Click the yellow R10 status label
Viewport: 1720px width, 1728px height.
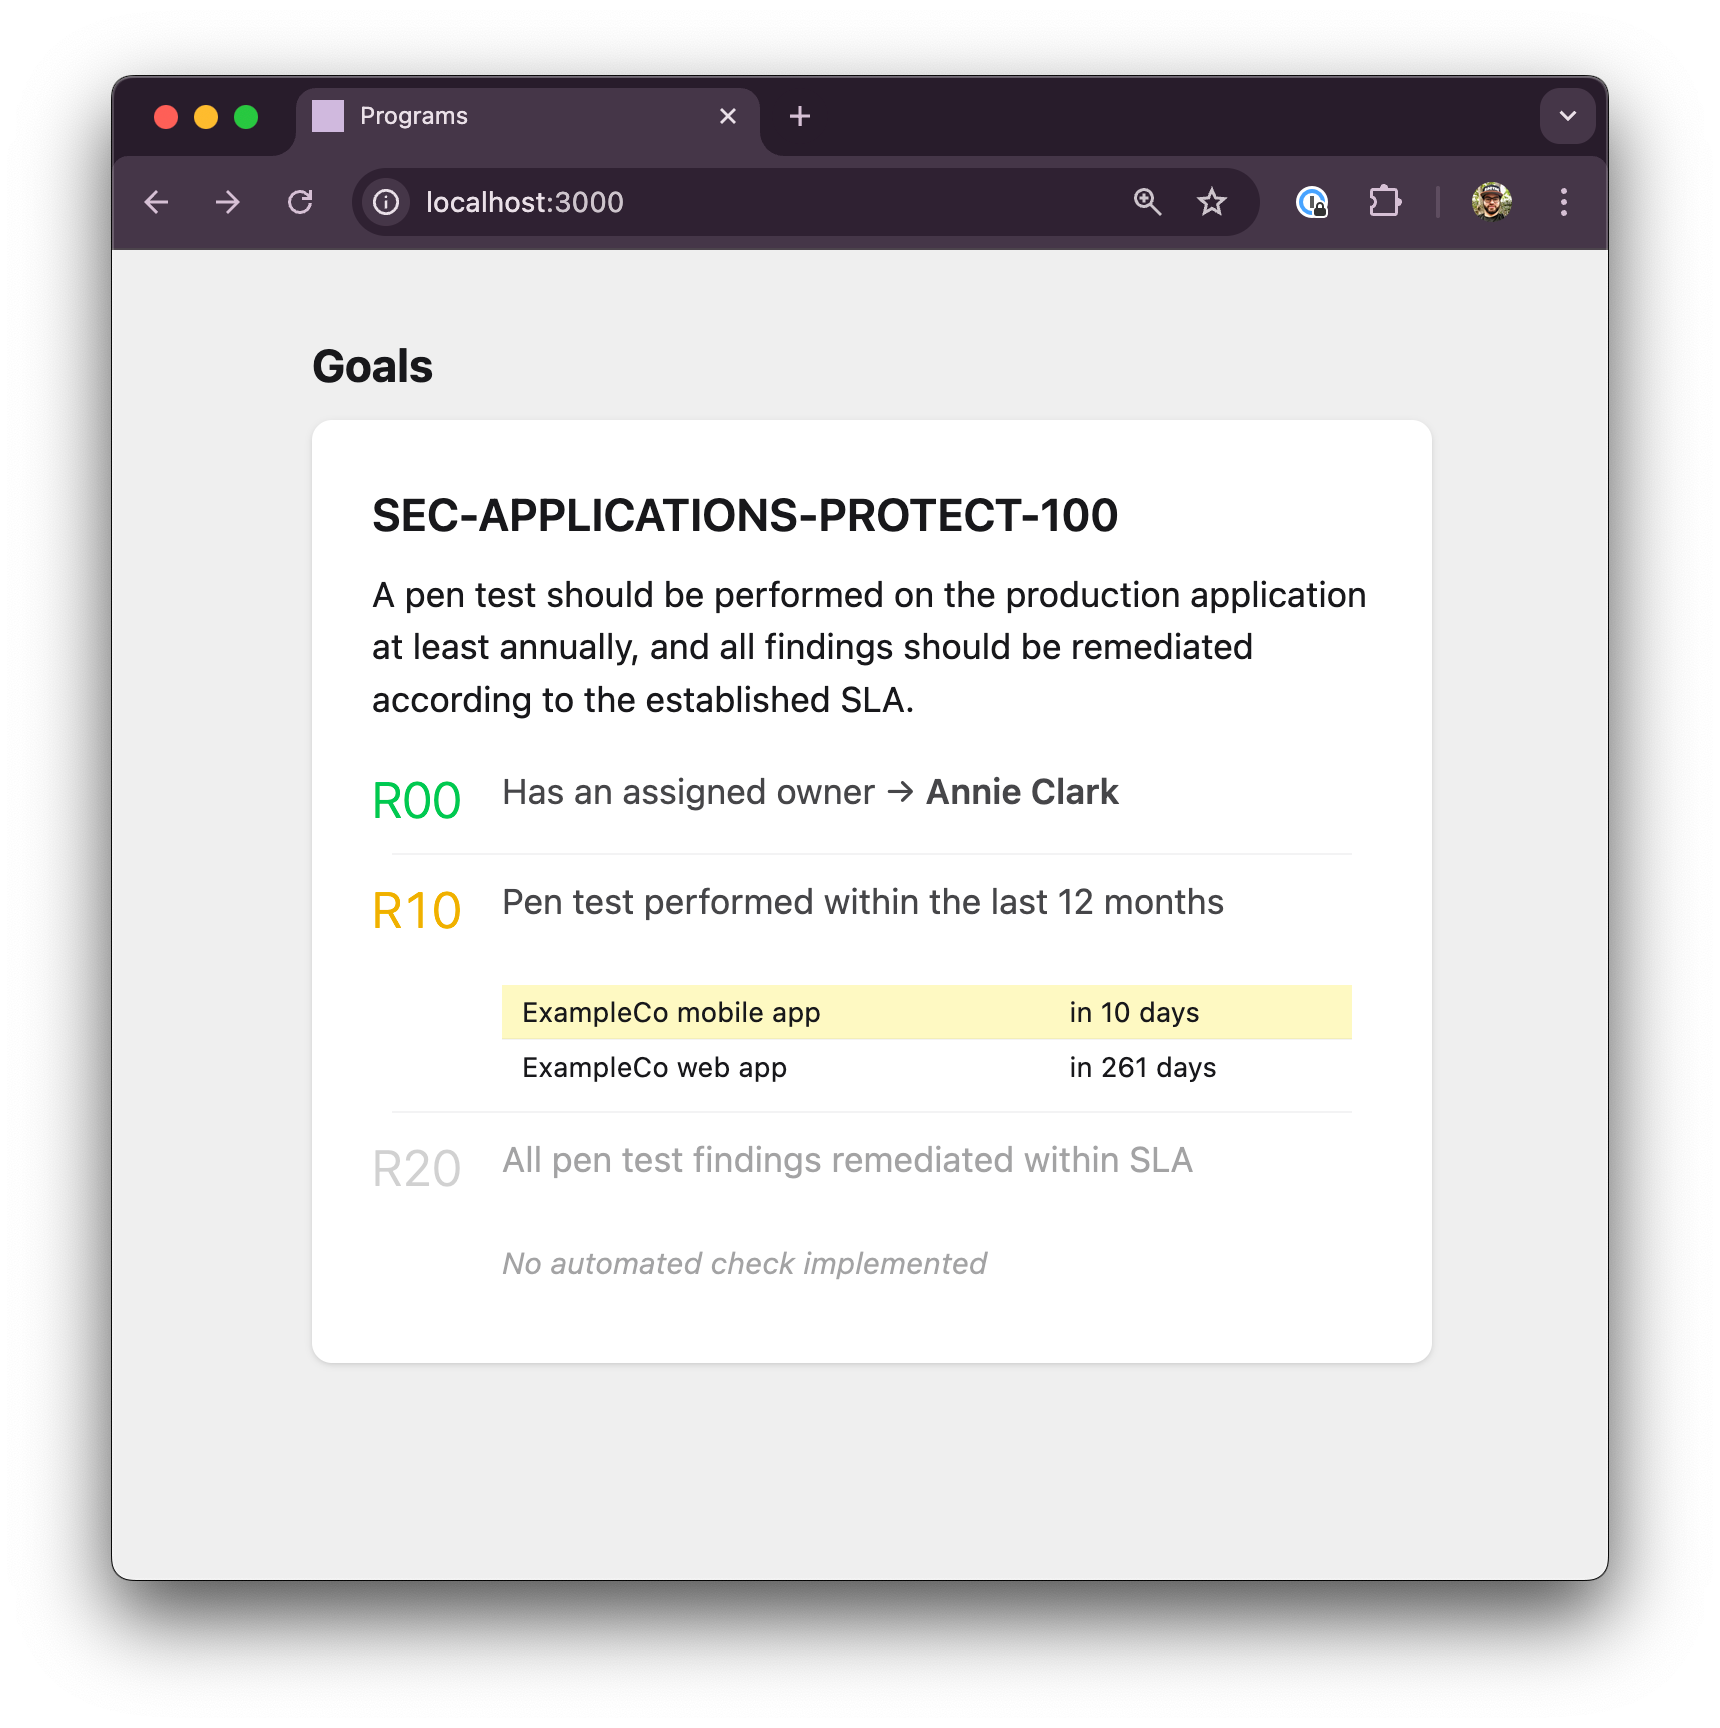(x=416, y=911)
